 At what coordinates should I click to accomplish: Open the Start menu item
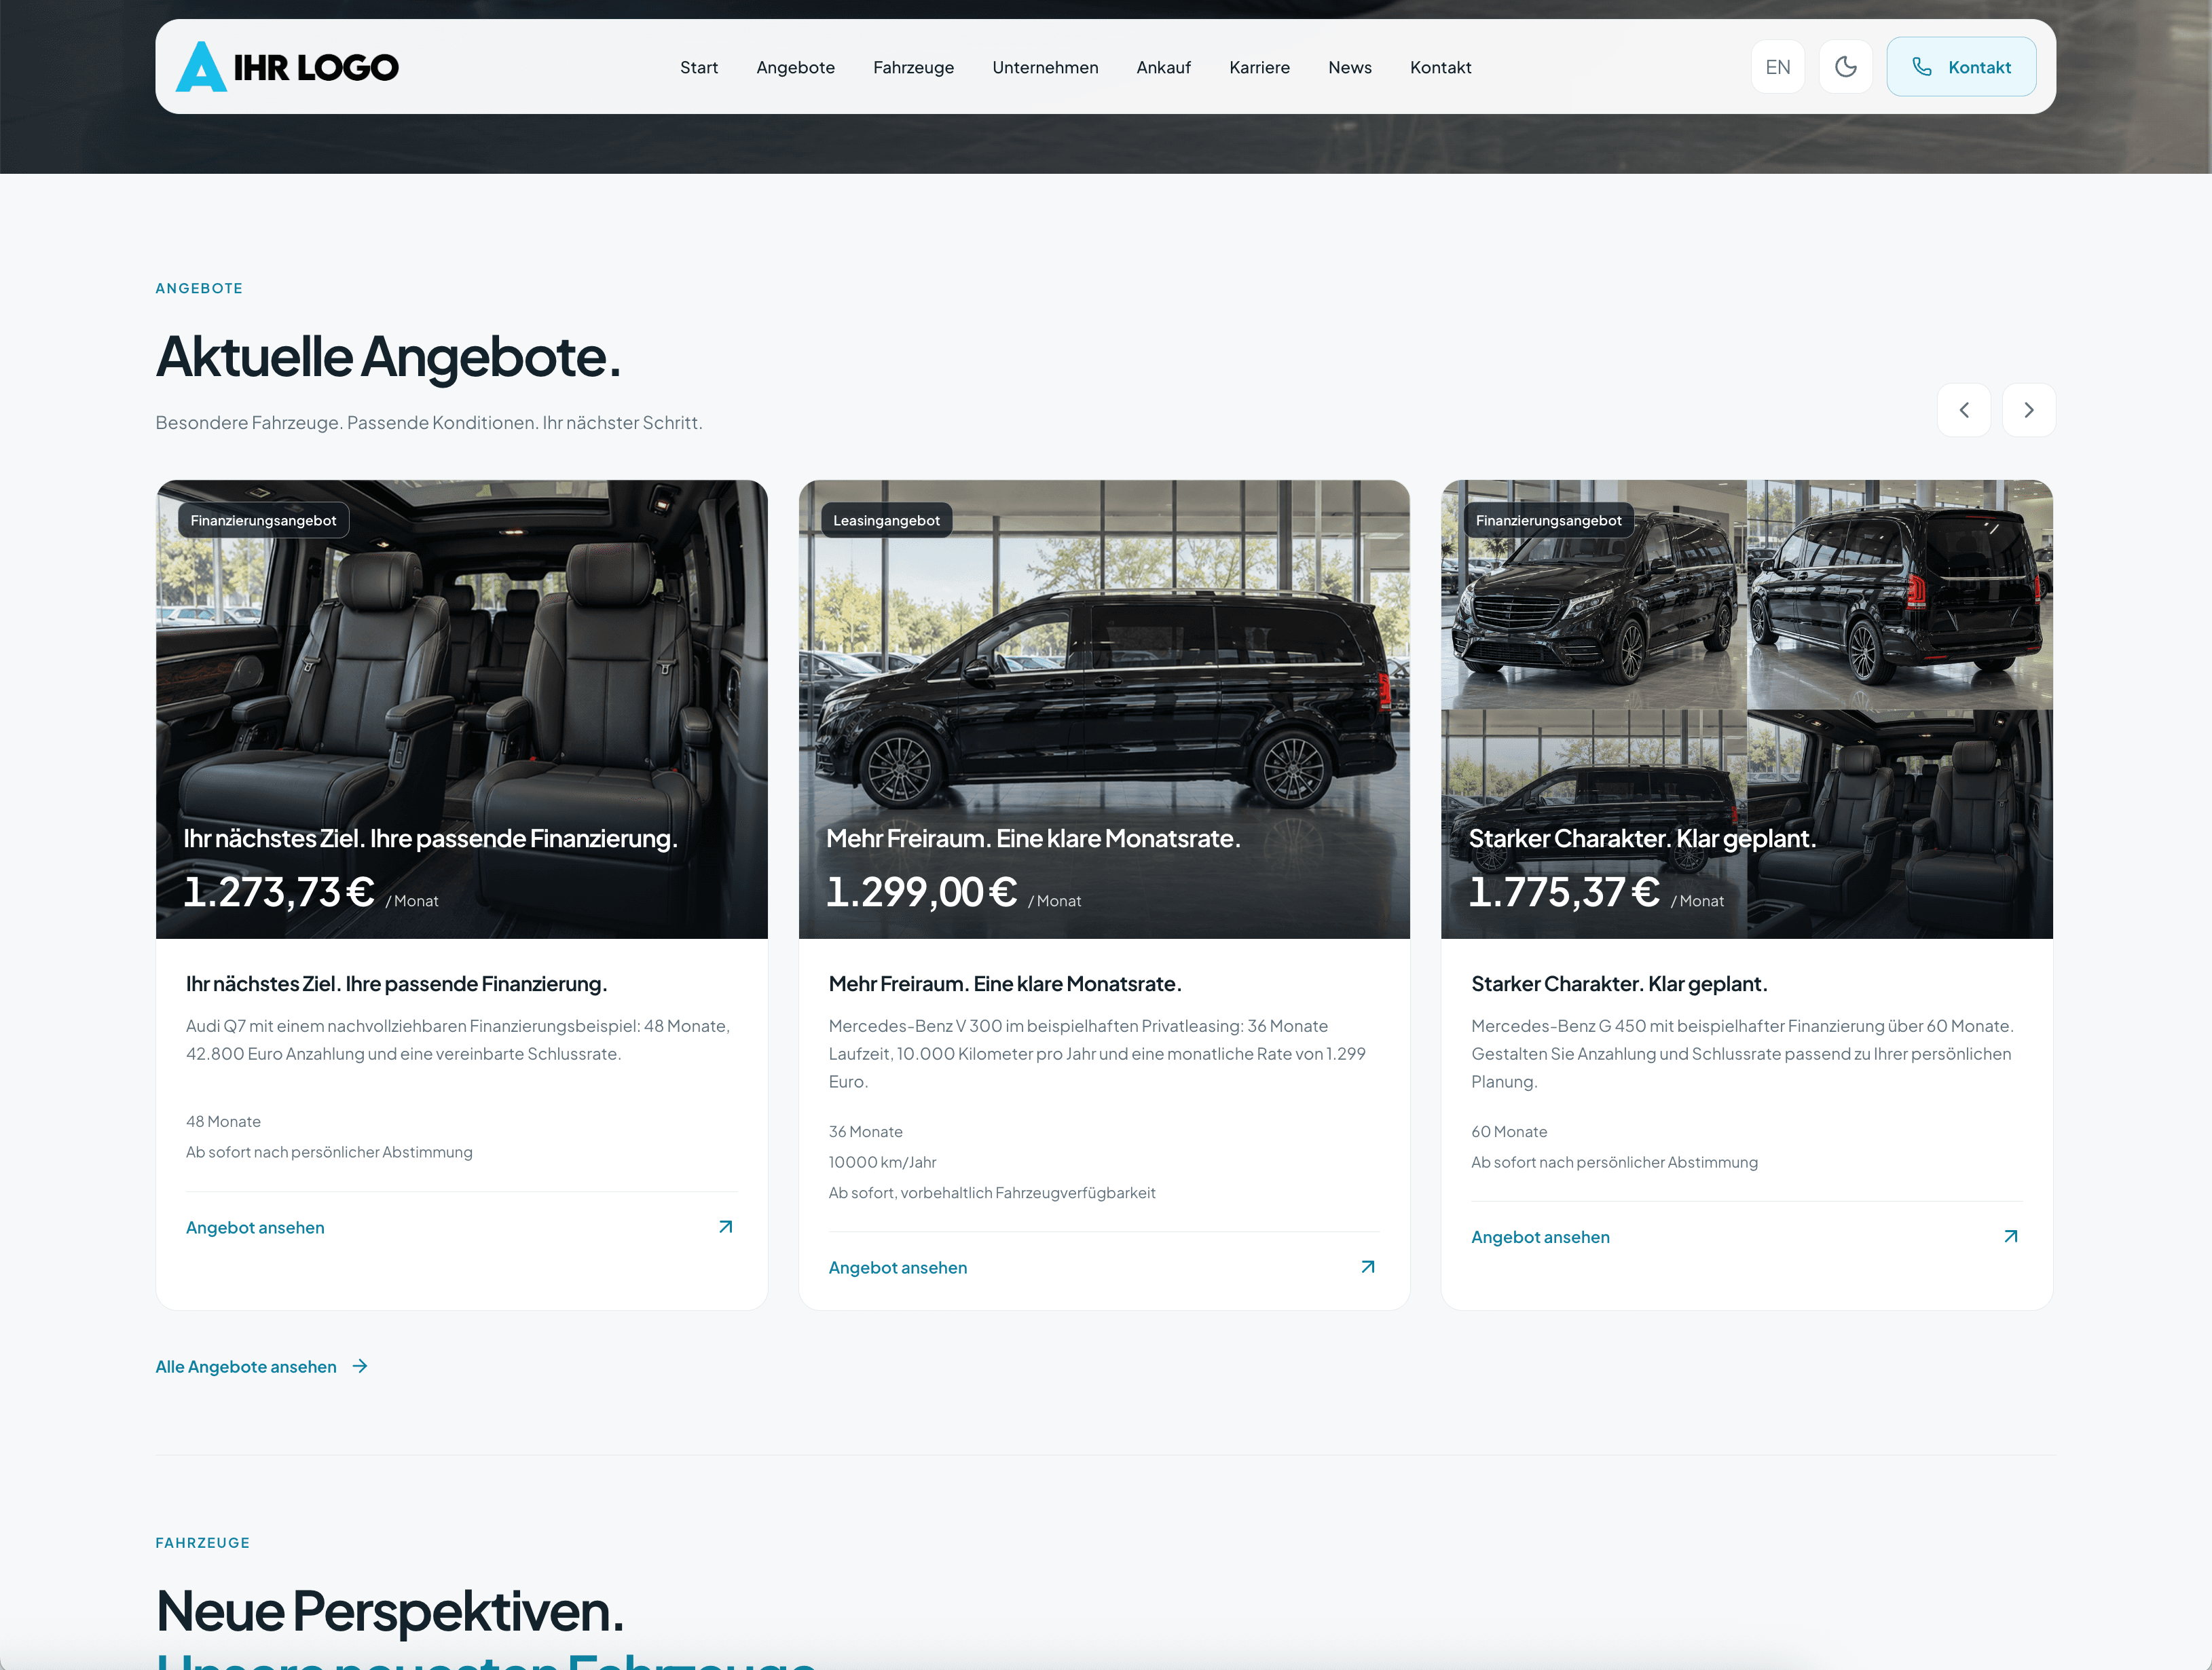coord(699,67)
